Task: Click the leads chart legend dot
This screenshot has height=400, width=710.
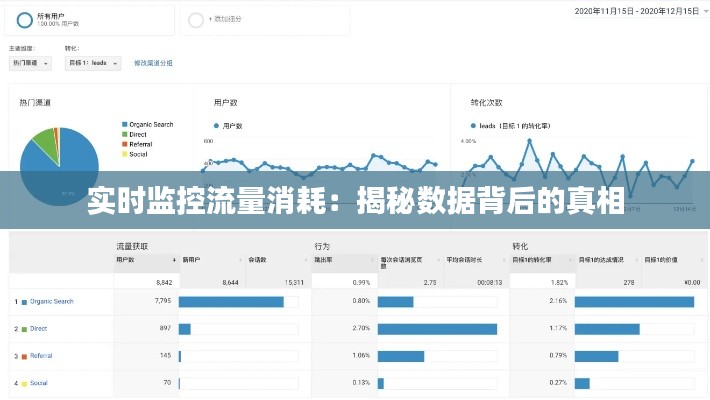Action: [x=473, y=126]
